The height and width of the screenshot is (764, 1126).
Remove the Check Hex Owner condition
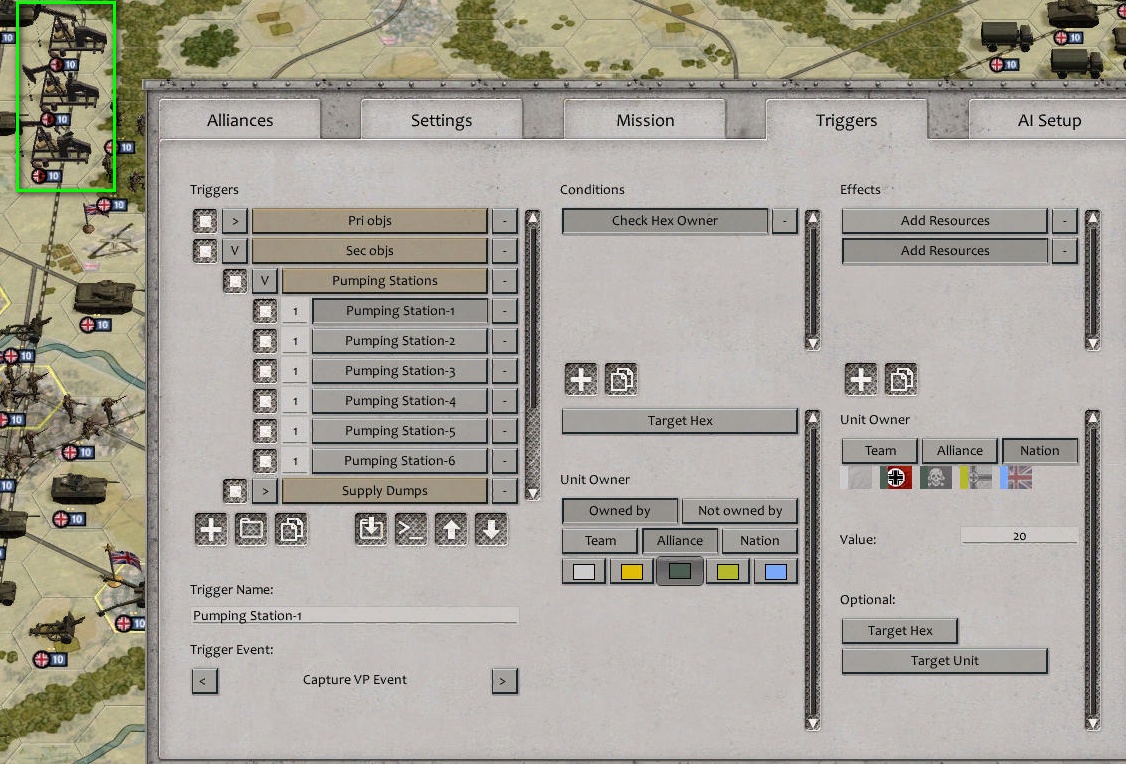coord(785,221)
